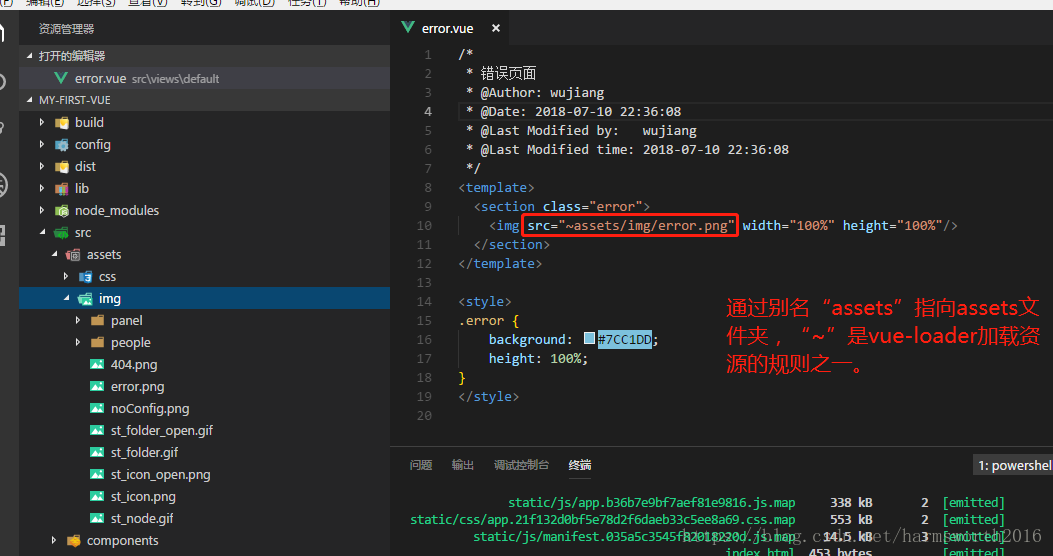Switch to the Output (输出) panel tab

[463, 465]
